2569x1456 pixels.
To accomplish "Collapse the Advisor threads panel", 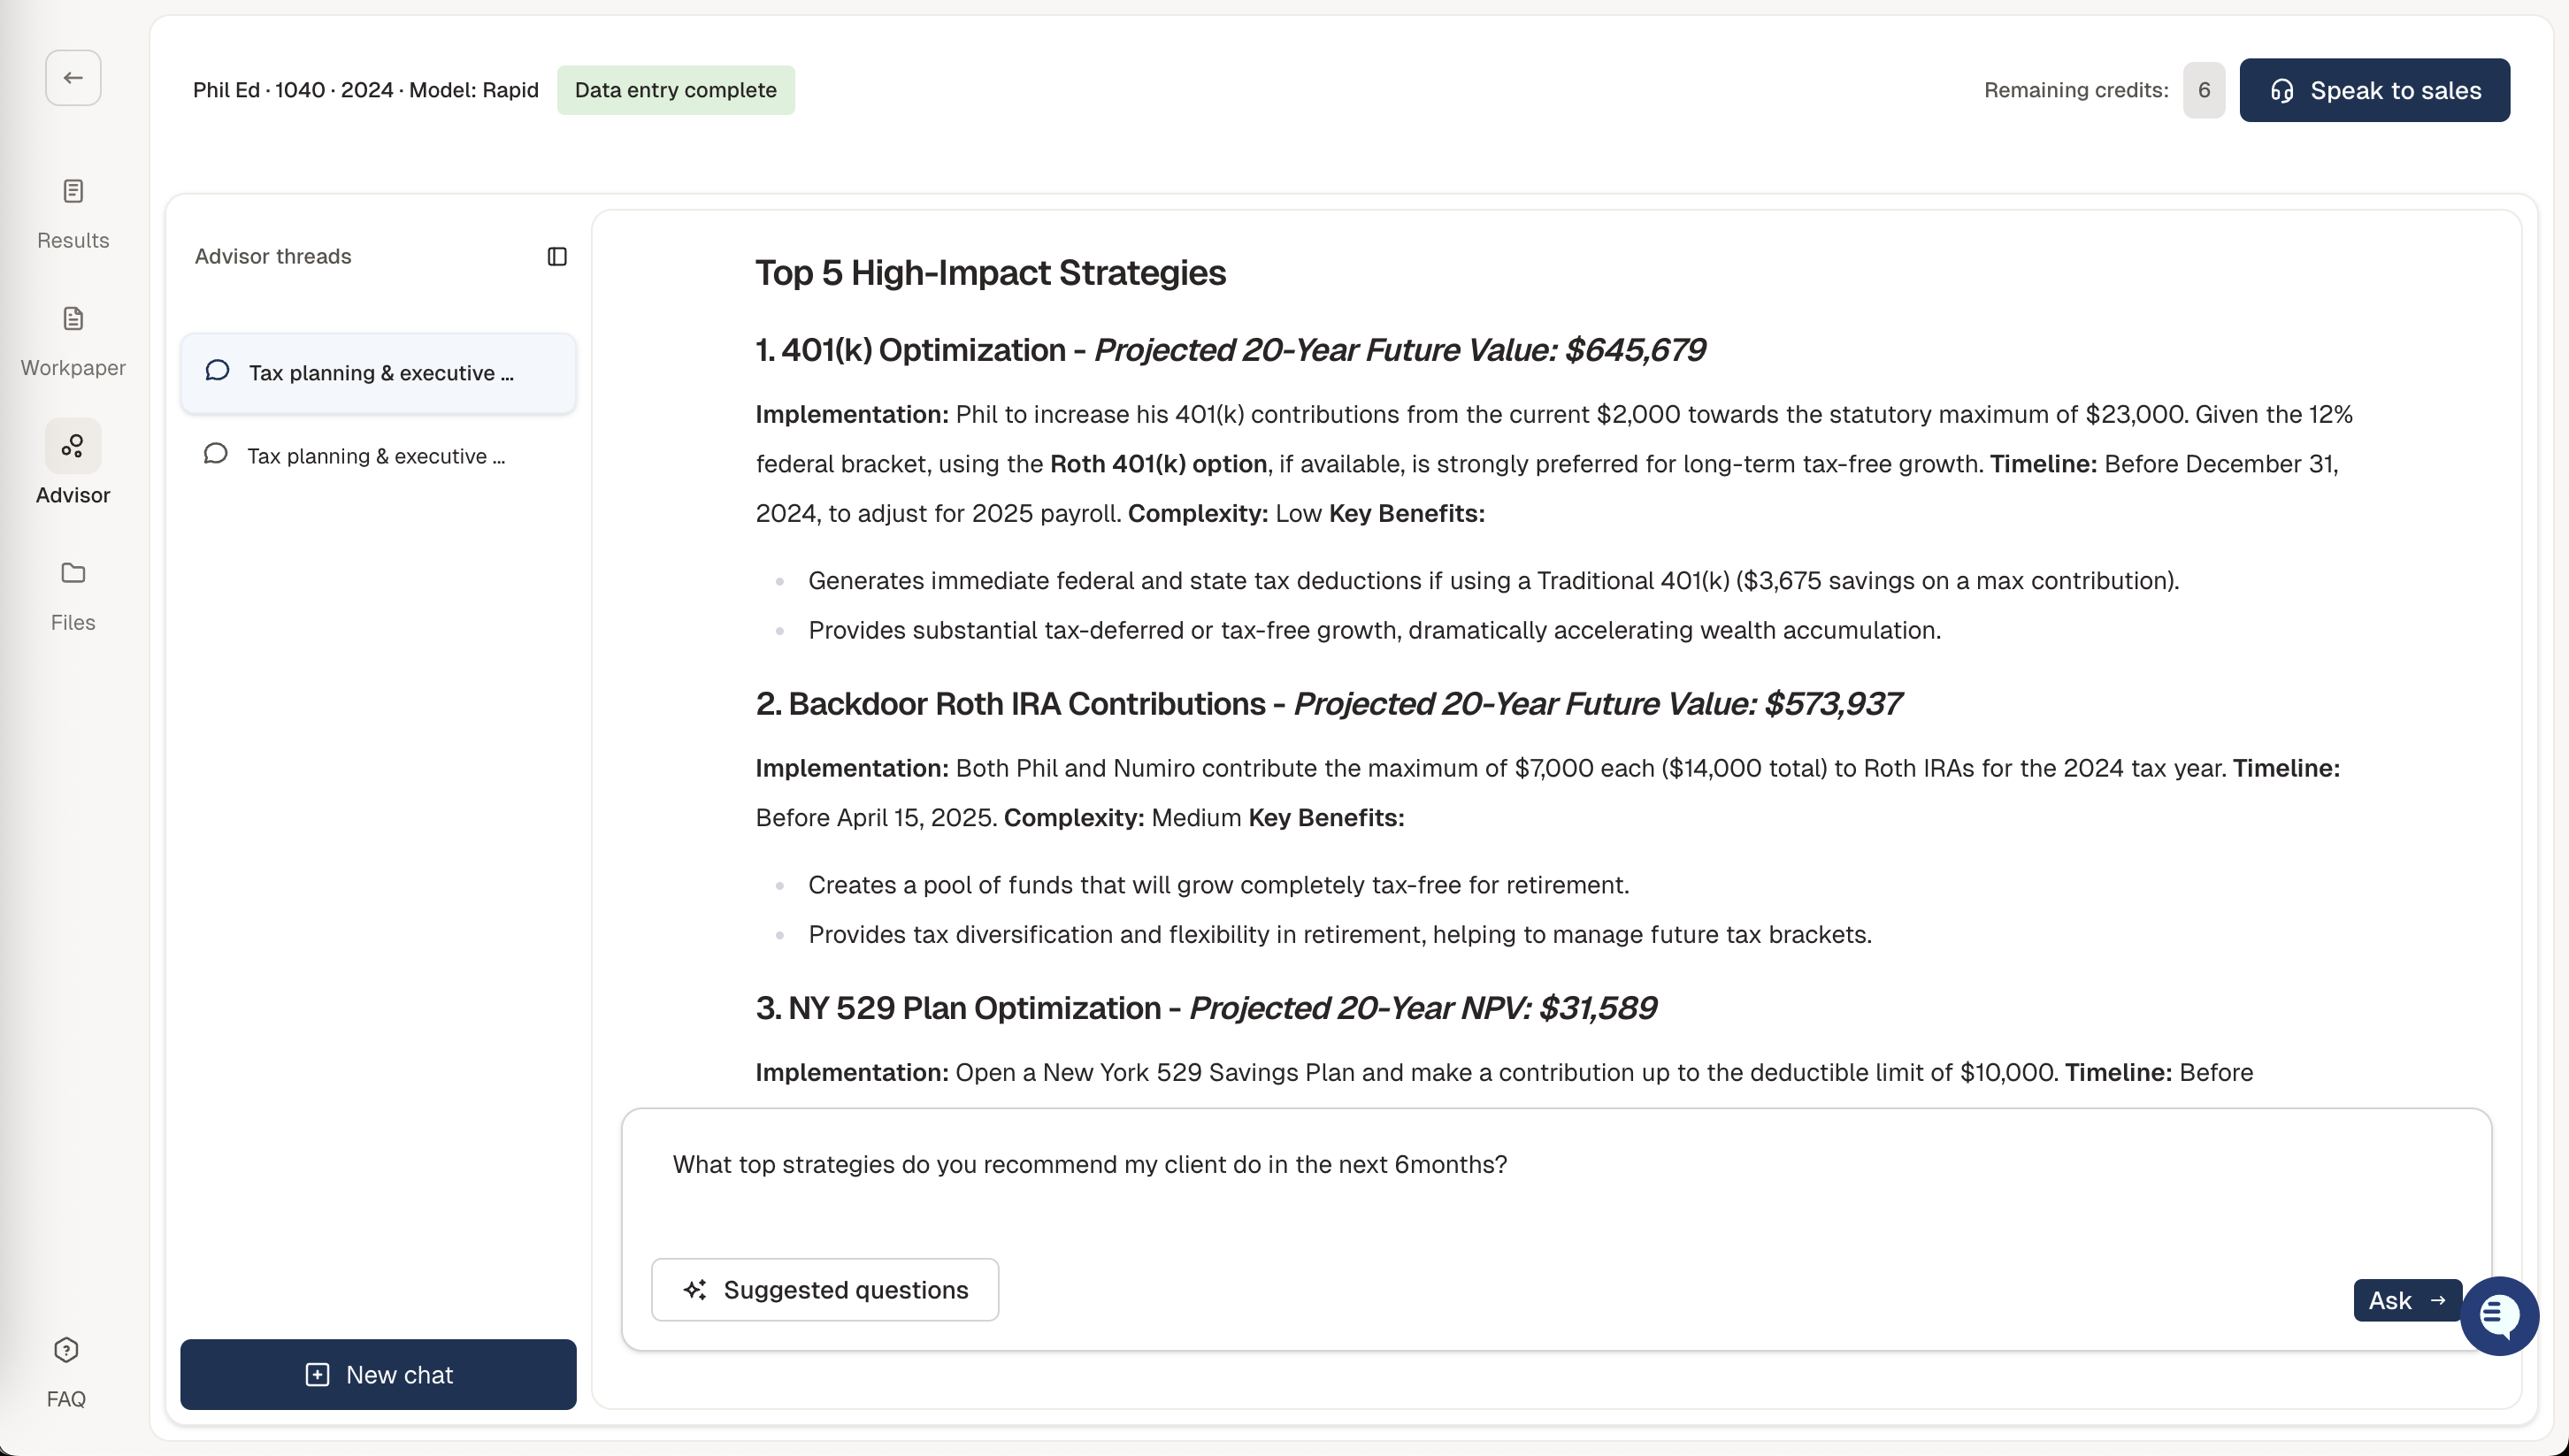I will click(x=557, y=257).
